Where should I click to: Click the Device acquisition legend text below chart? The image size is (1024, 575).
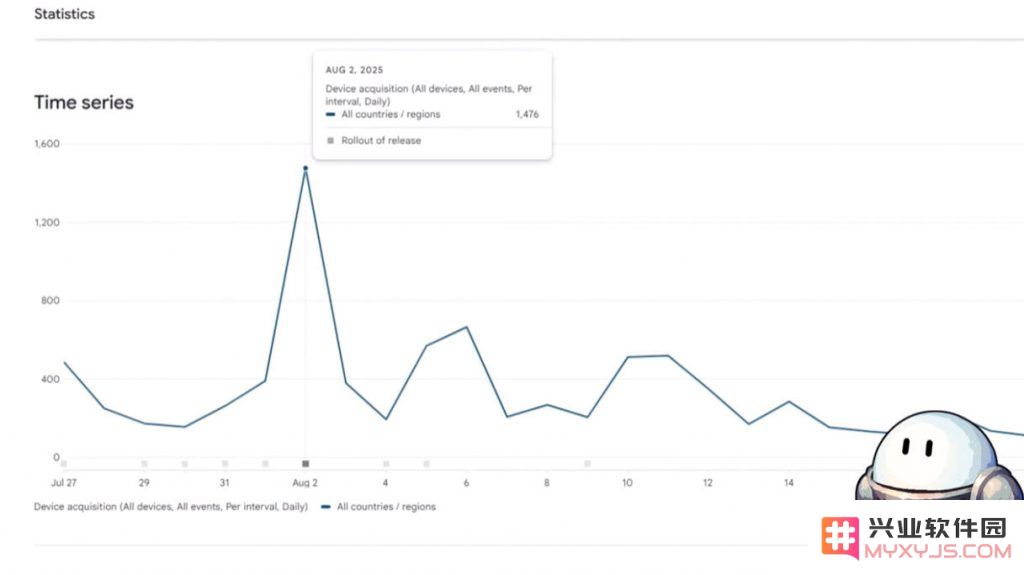(x=170, y=507)
